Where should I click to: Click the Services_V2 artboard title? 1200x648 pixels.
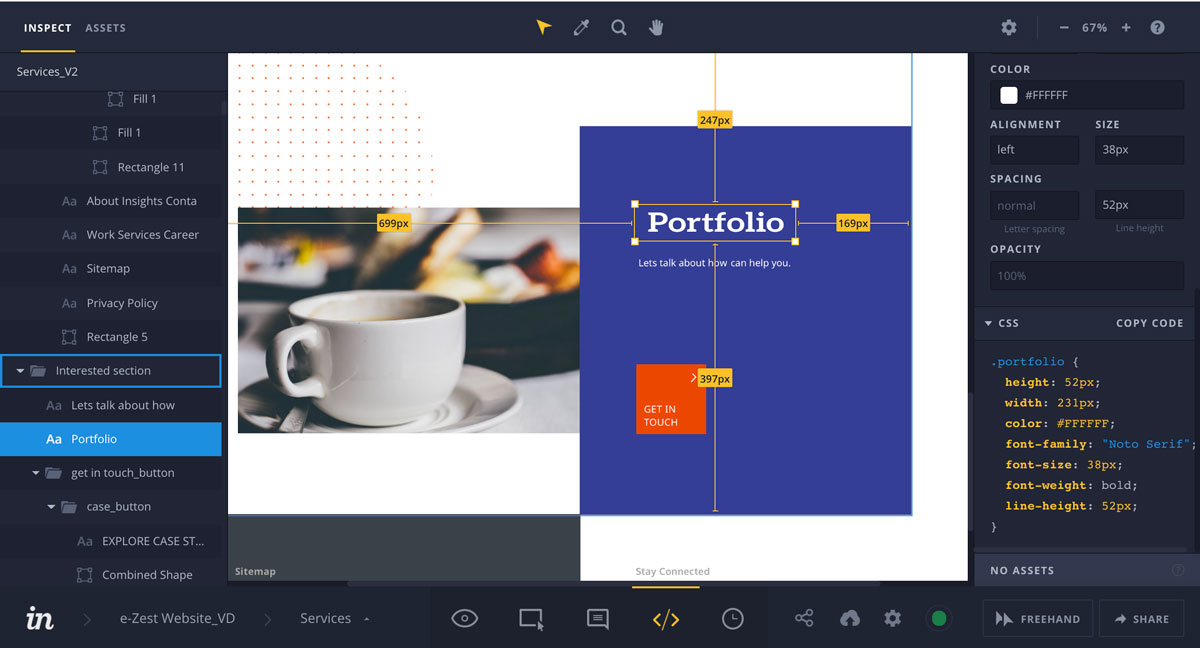tap(47, 72)
